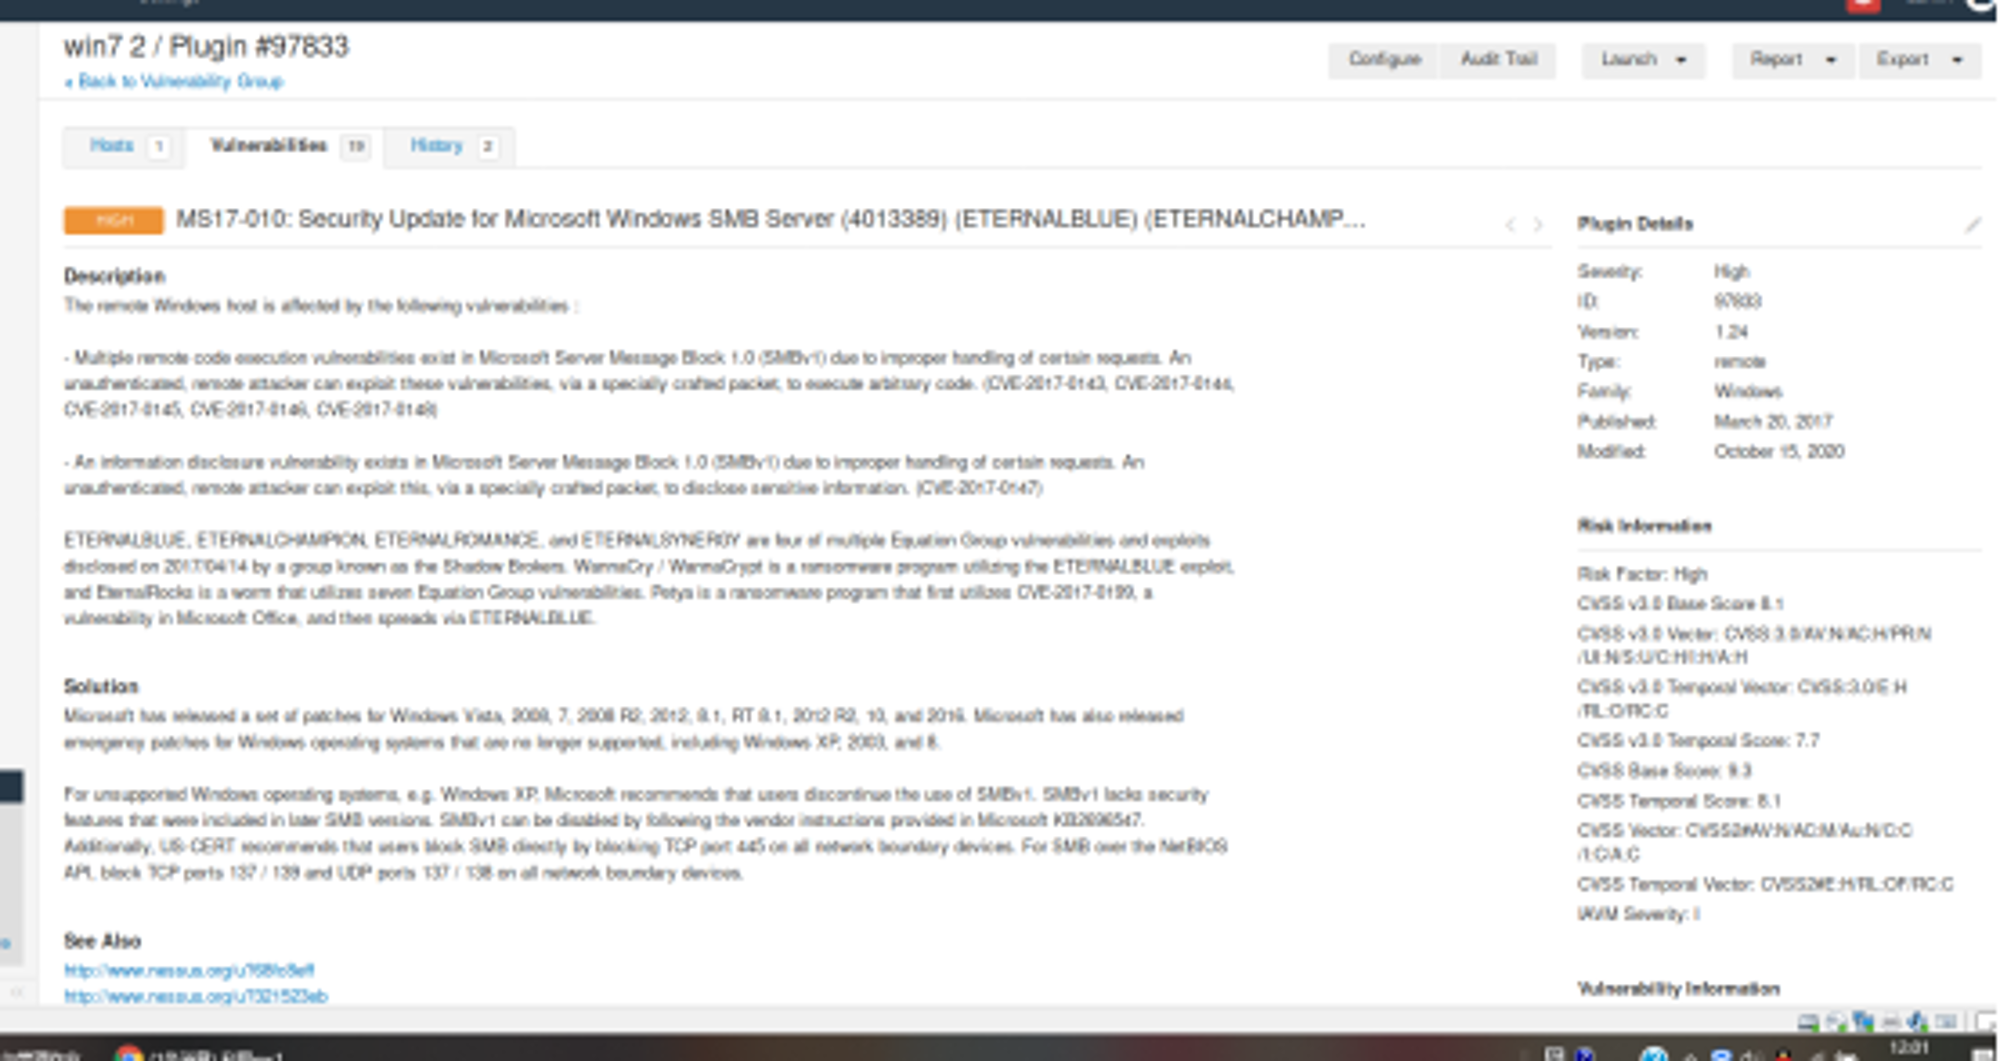2000x1061 pixels.
Task: Click the CVSS Base Score 9.3 line
Action: pyautogui.click(x=1665, y=771)
